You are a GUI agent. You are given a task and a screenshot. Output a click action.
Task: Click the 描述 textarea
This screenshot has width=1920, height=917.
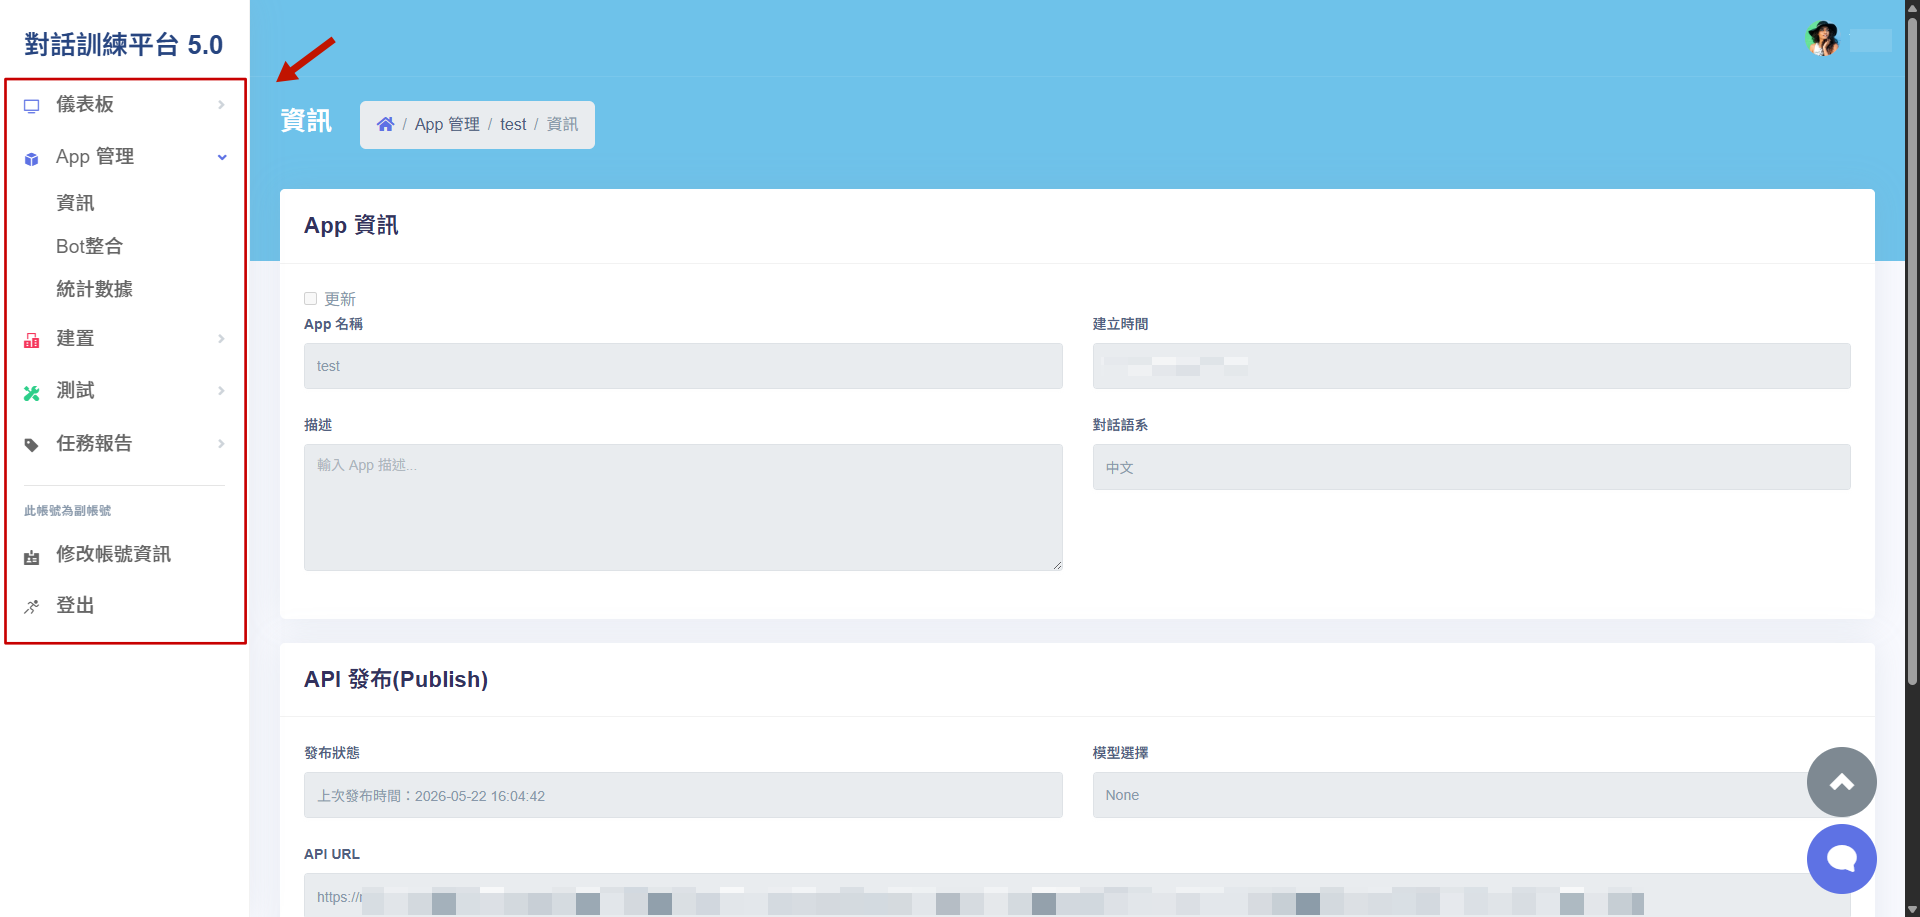tap(683, 507)
